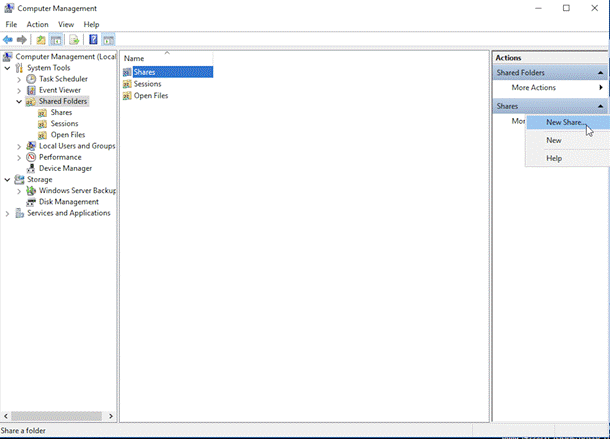Click the Windows Server Backup icon
The height and width of the screenshot is (439, 610).
coord(31,191)
